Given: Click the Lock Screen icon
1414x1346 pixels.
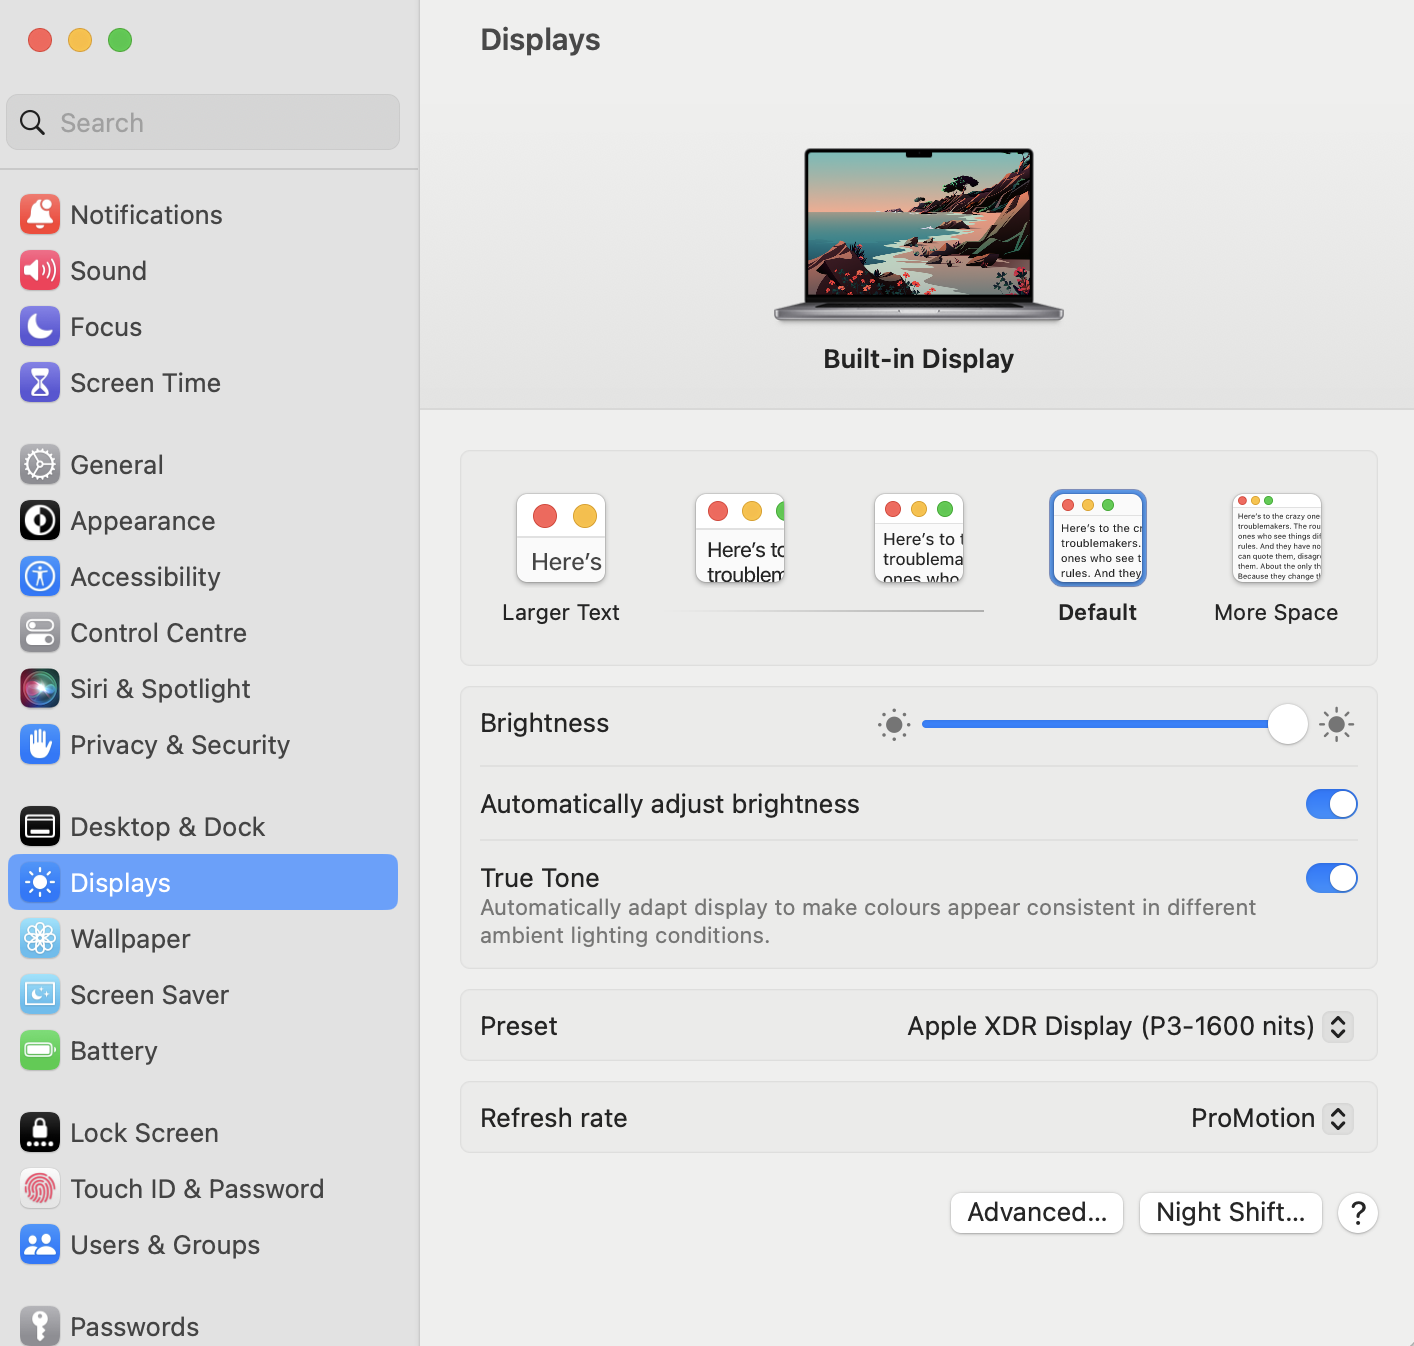Looking at the screenshot, I should coord(40,1133).
